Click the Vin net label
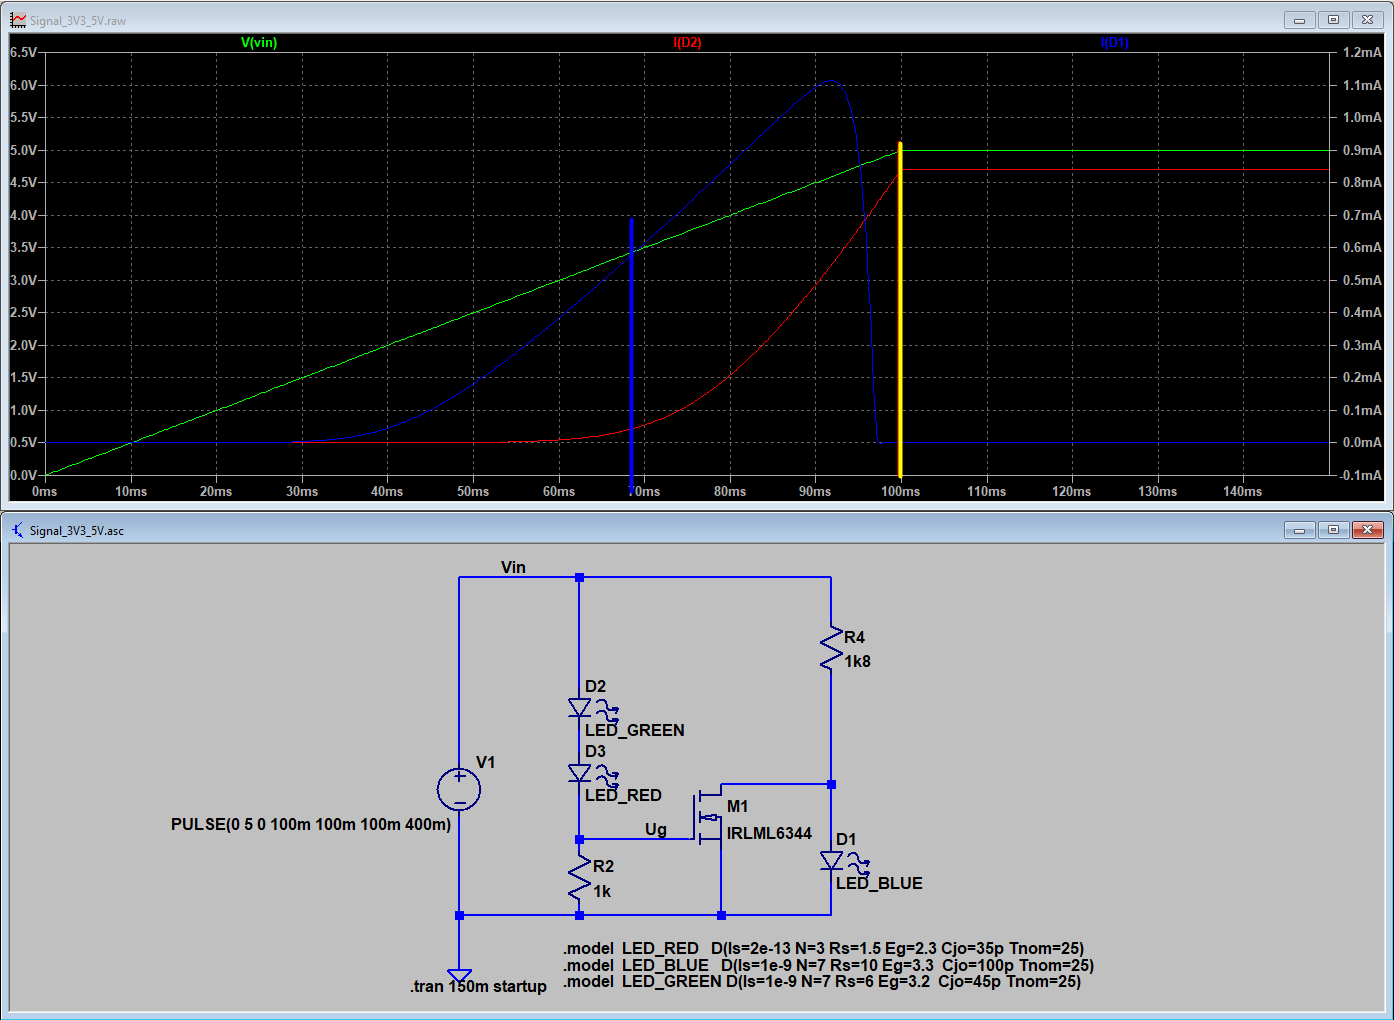 [513, 567]
